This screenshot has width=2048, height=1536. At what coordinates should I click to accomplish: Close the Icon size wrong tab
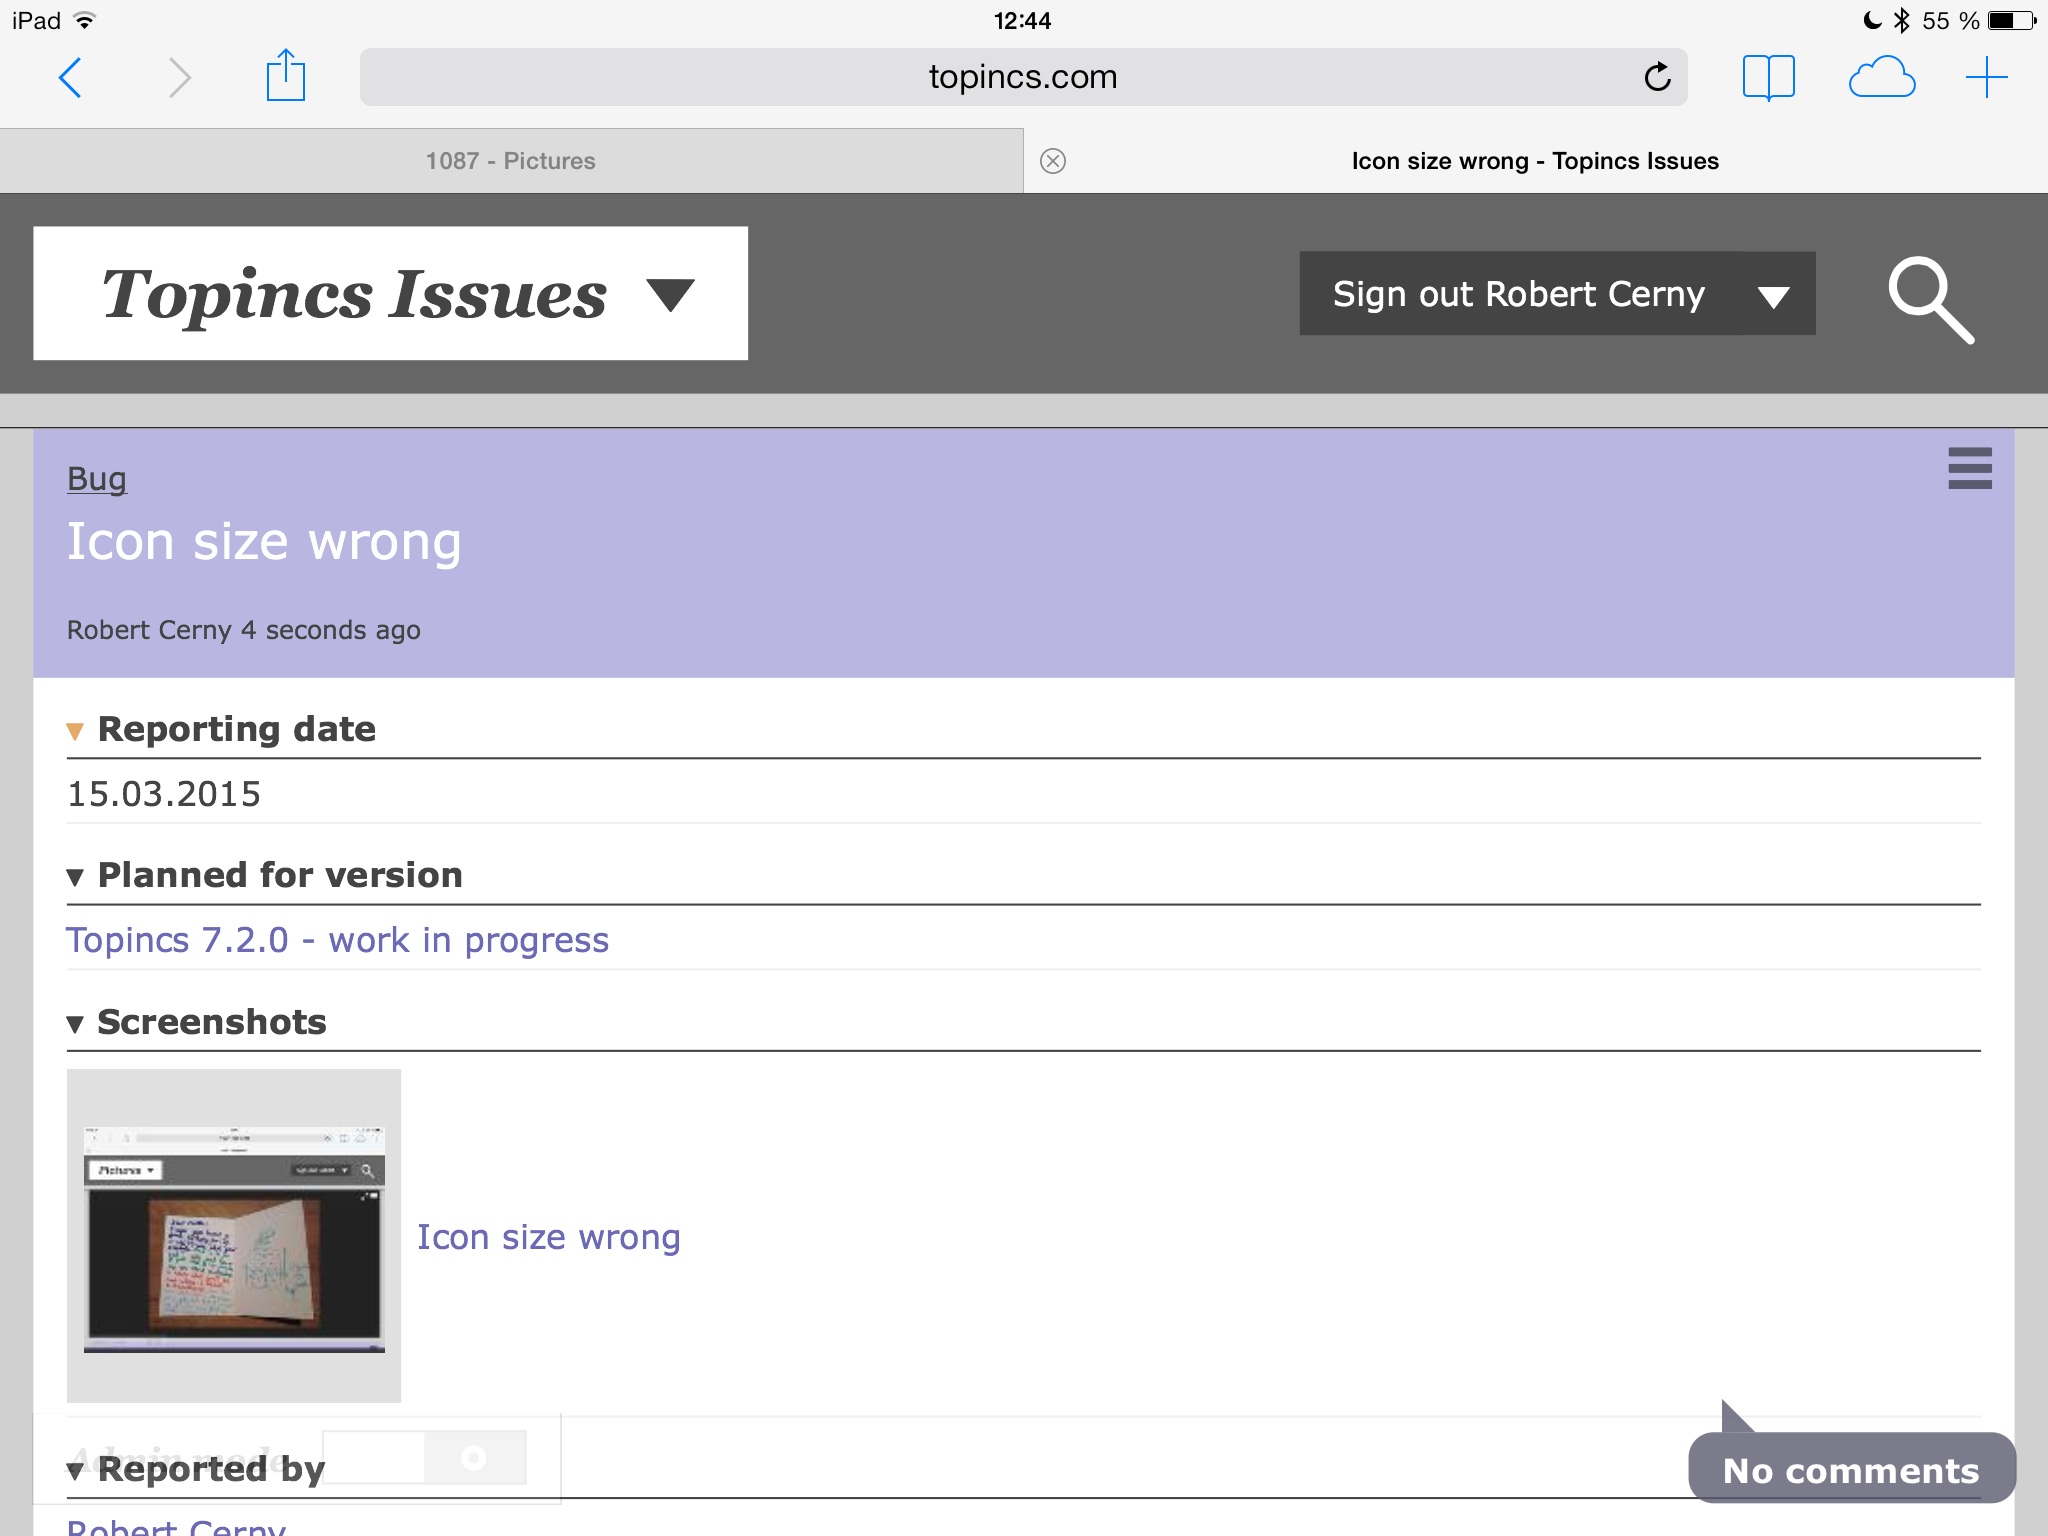point(1052,161)
